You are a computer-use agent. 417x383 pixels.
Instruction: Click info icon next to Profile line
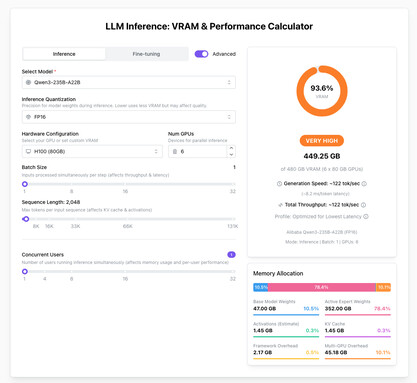click(366, 217)
